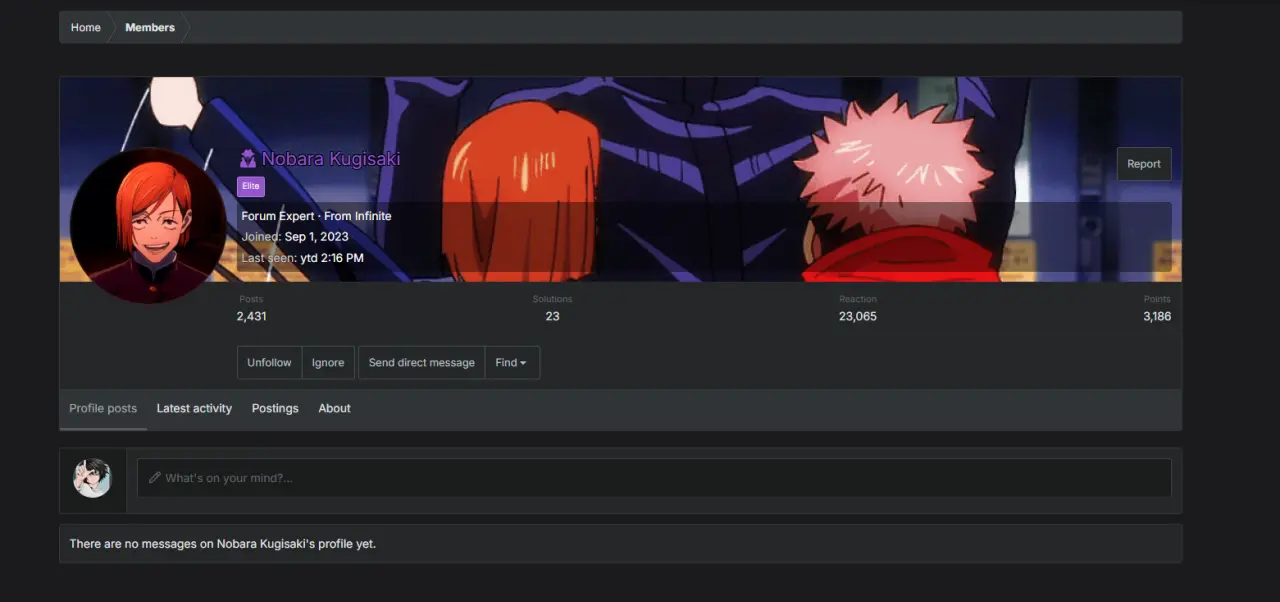Click the Elite user badge
Screen dimensions: 1280x602
pos(251,186)
